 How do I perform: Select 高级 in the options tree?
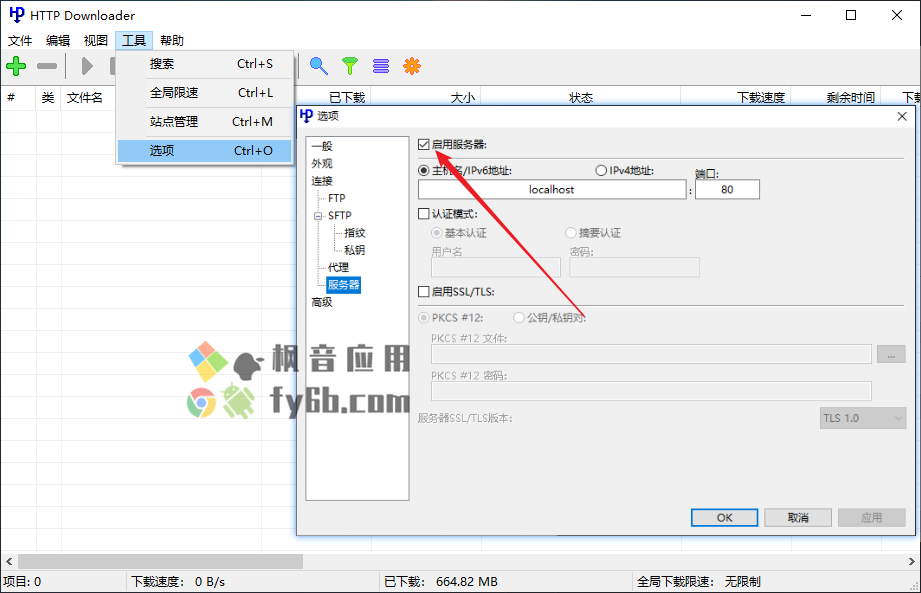click(x=322, y=302)
